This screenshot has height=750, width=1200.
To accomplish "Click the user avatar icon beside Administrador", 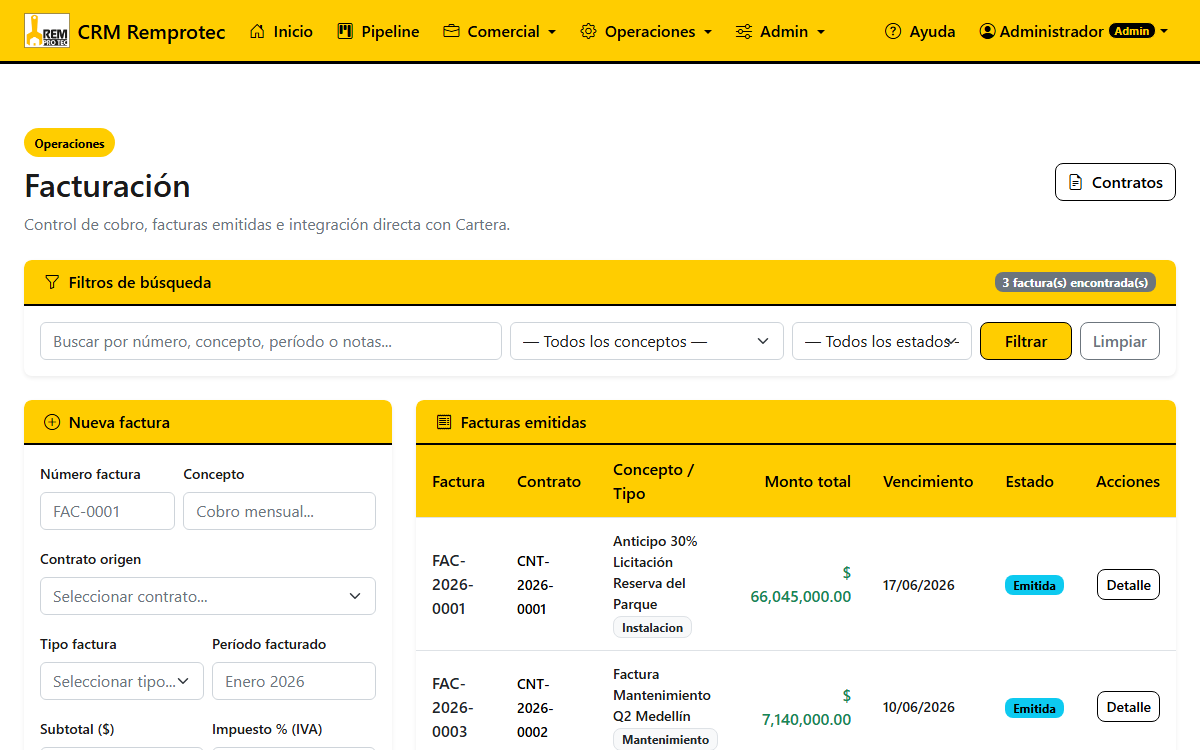I will tap(988, 32).
